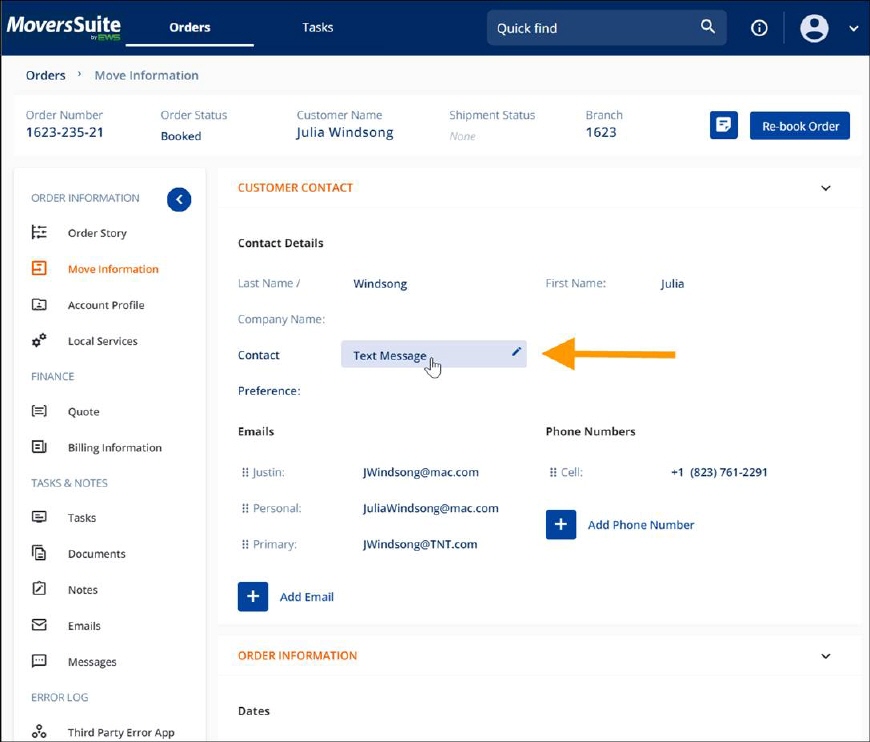Open the note icon beside Re-book Order
Viewport: 870px width, 742px height.
tap(723, 124)
